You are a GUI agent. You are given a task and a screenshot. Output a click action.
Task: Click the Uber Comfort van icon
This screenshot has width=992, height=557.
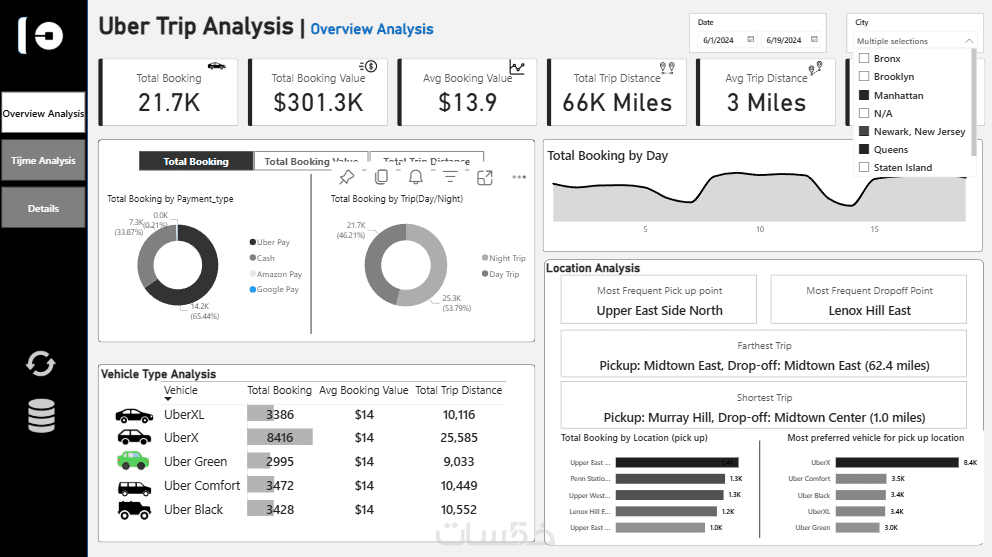134,488
